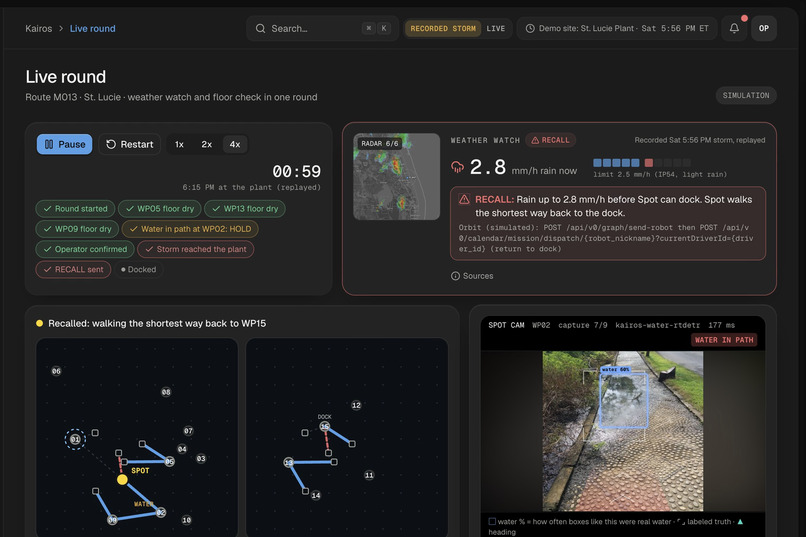The height and width of the screenshot is (537, 806).
Task: Select waypoint 03 on the left map
Action: tap(201, 458)
